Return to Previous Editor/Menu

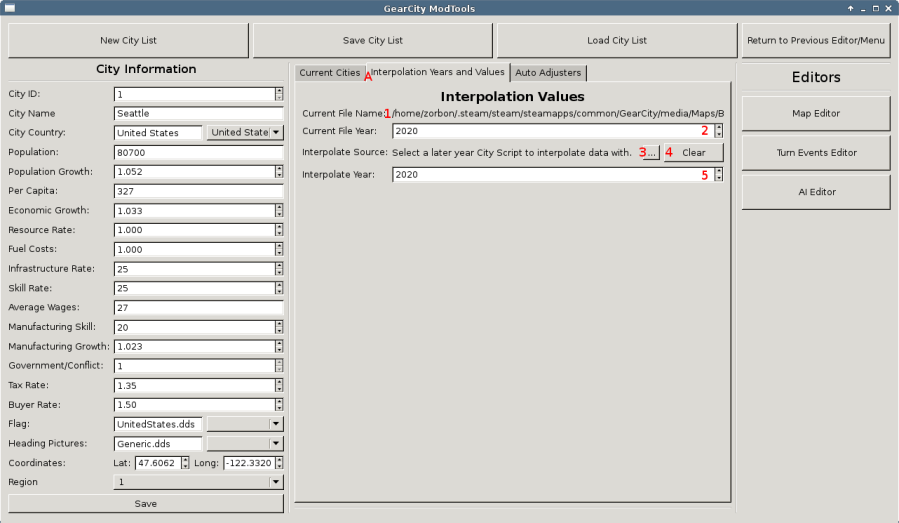(815, 41)
